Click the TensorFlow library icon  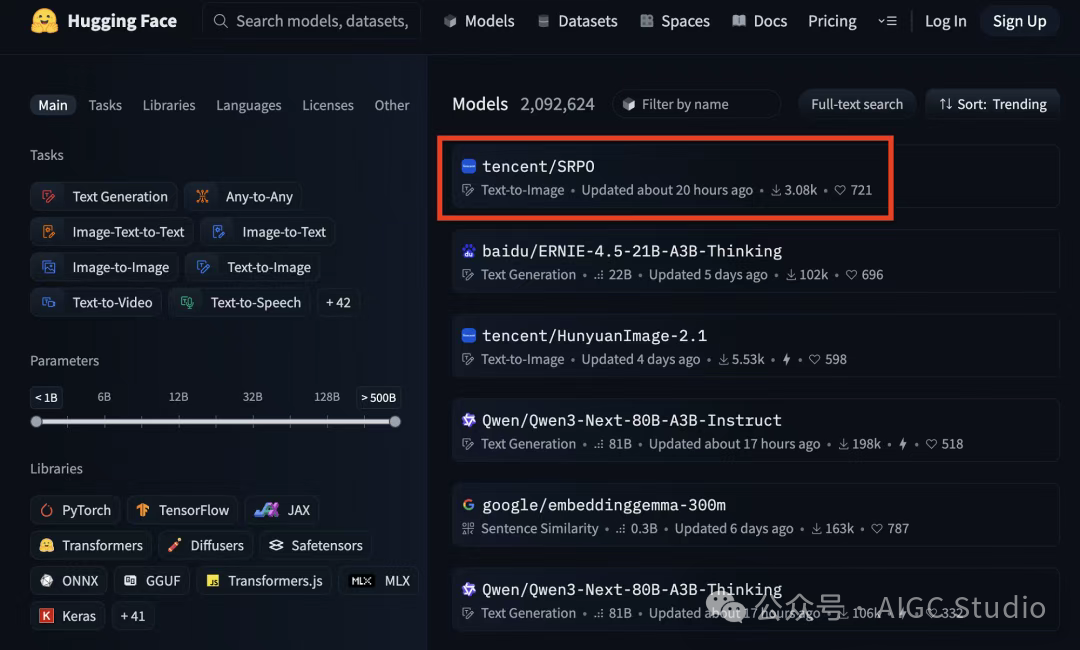(x=143, y=510)
